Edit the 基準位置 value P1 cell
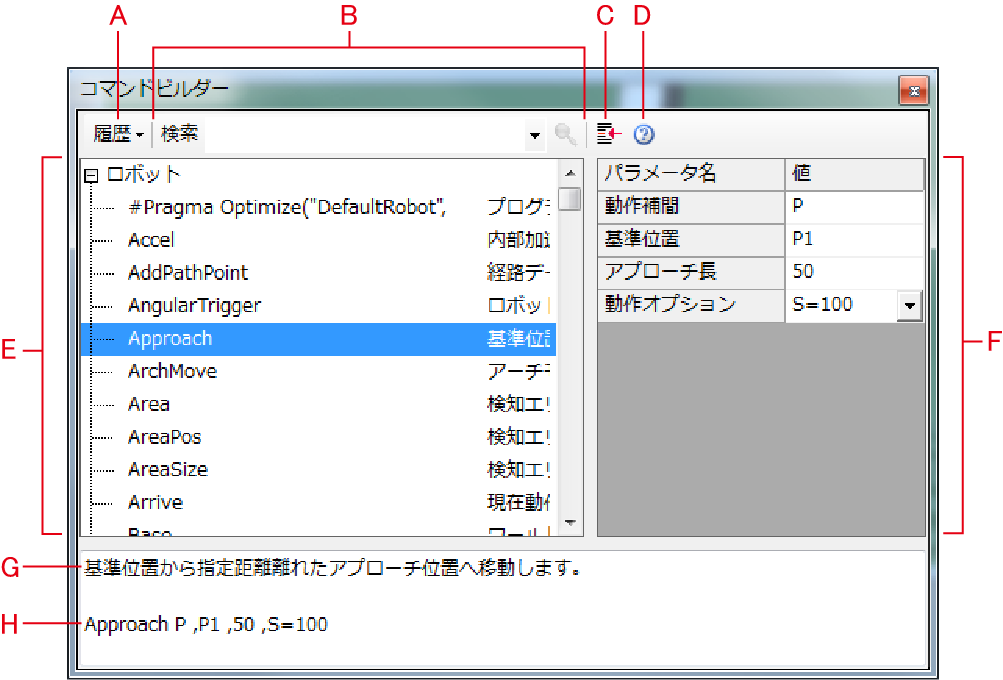 point(854,240)
